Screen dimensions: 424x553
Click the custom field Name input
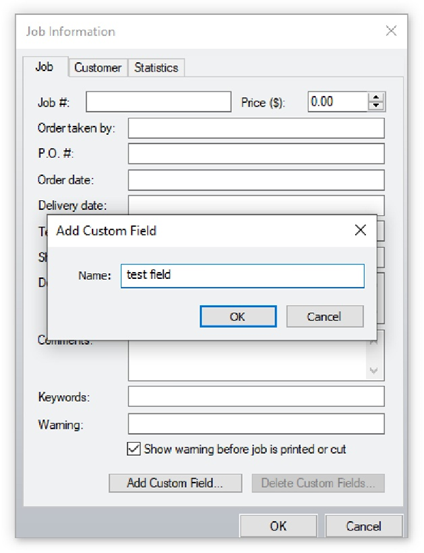(x=243, y=276)
